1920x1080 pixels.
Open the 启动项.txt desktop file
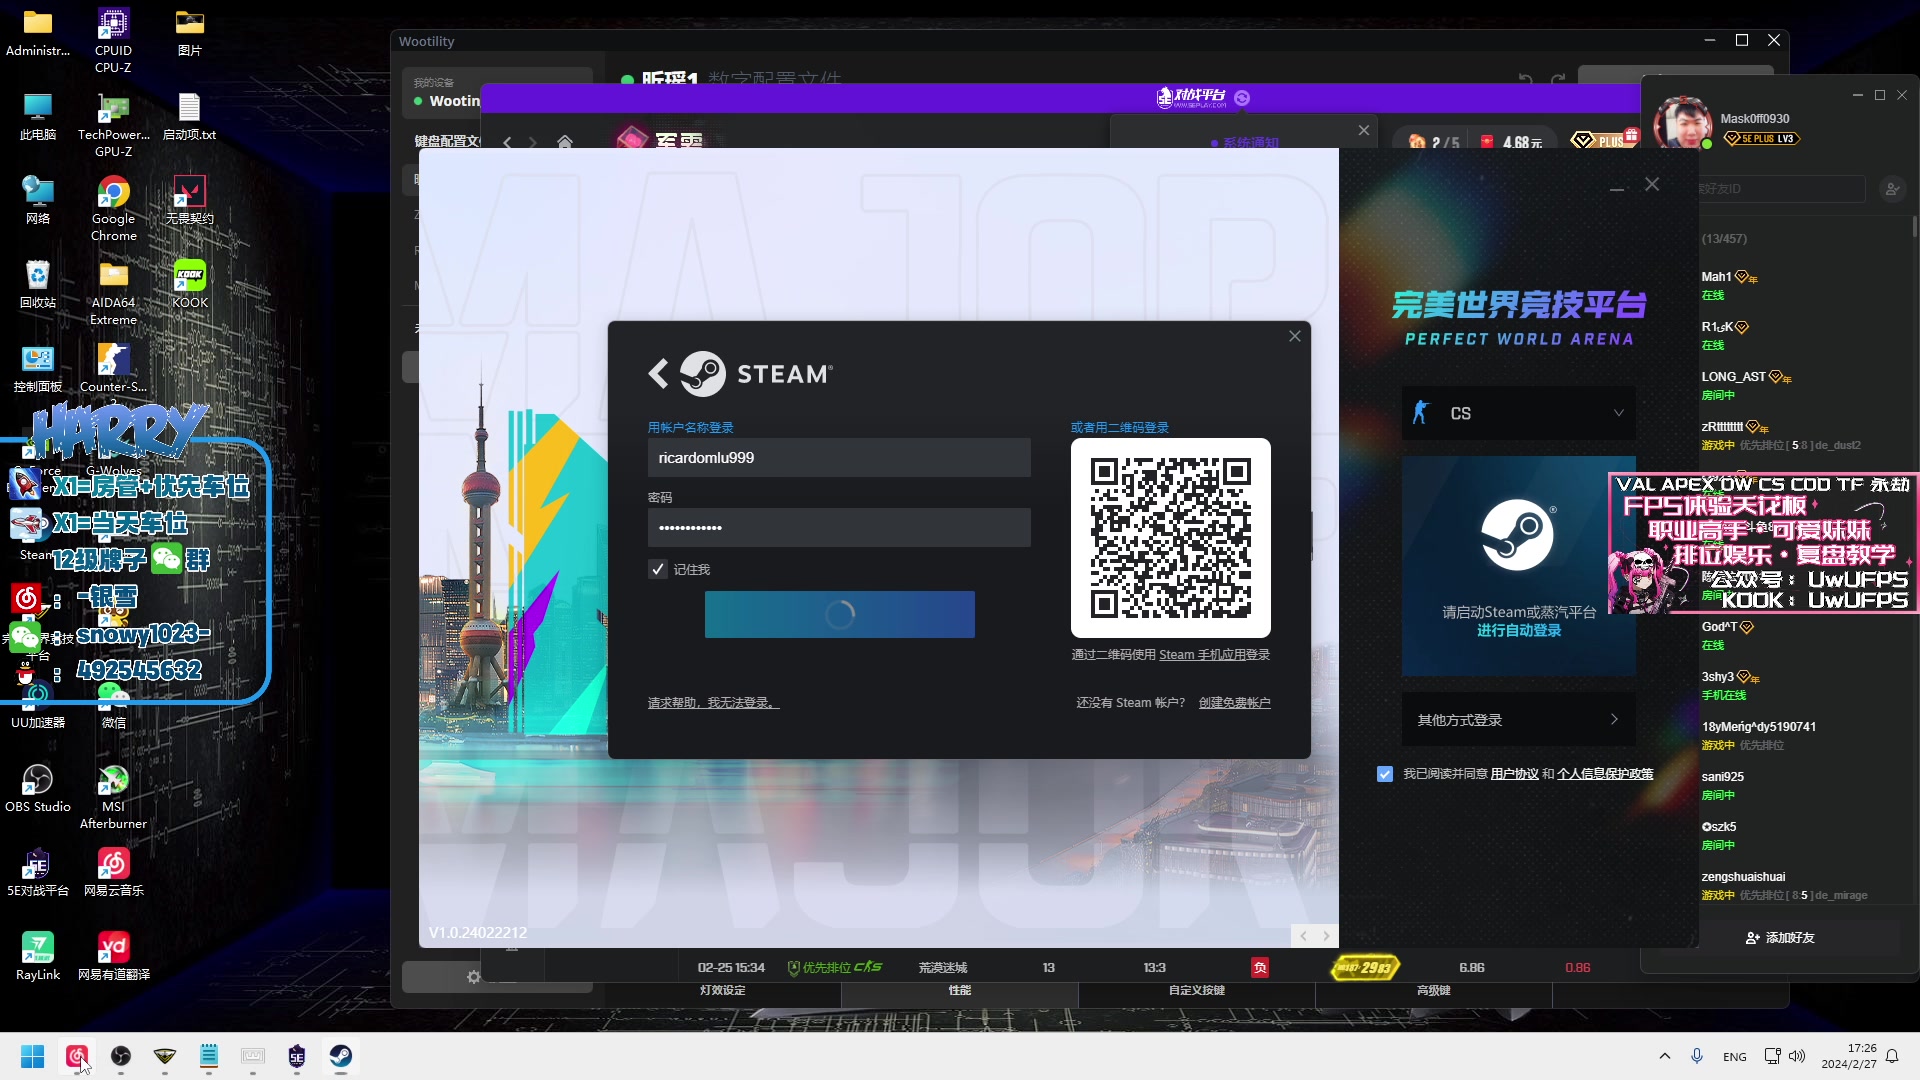click(190, 116)
